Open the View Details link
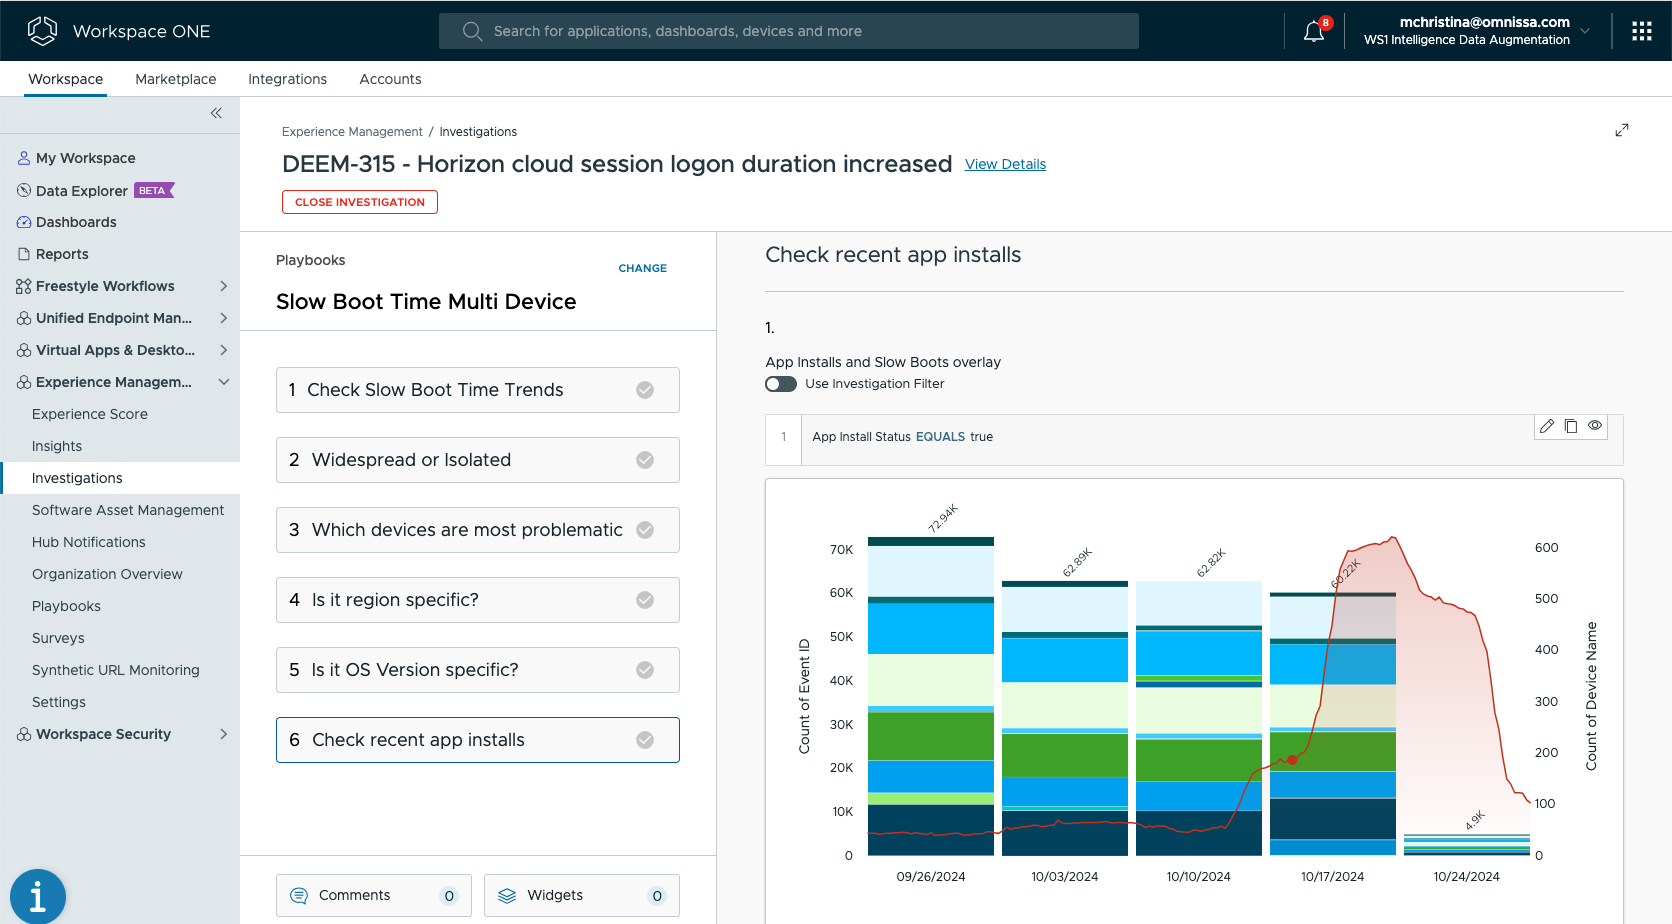Viewport: 1672px width, 924px height. 1005,164
